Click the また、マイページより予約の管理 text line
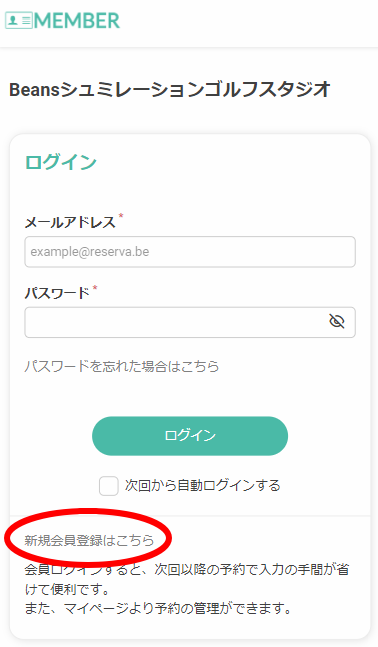Screen dimensions: 378x647 point(158,609)
